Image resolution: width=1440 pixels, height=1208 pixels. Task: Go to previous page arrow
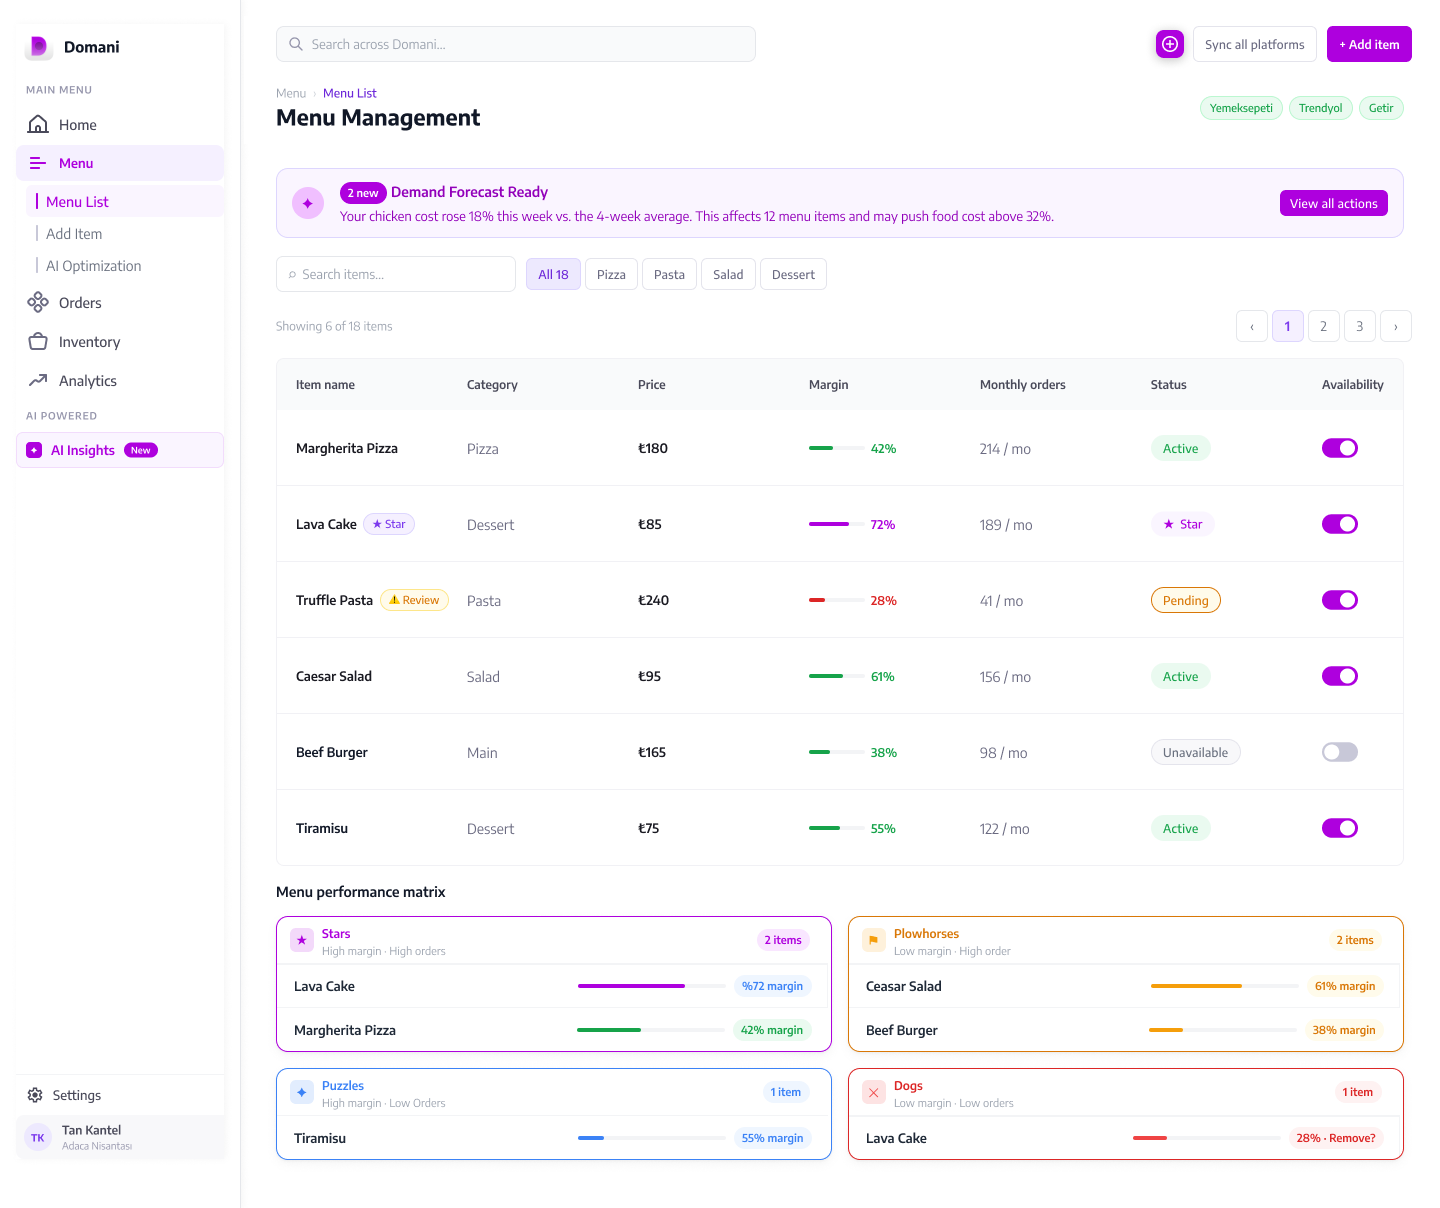[1252, 326]
